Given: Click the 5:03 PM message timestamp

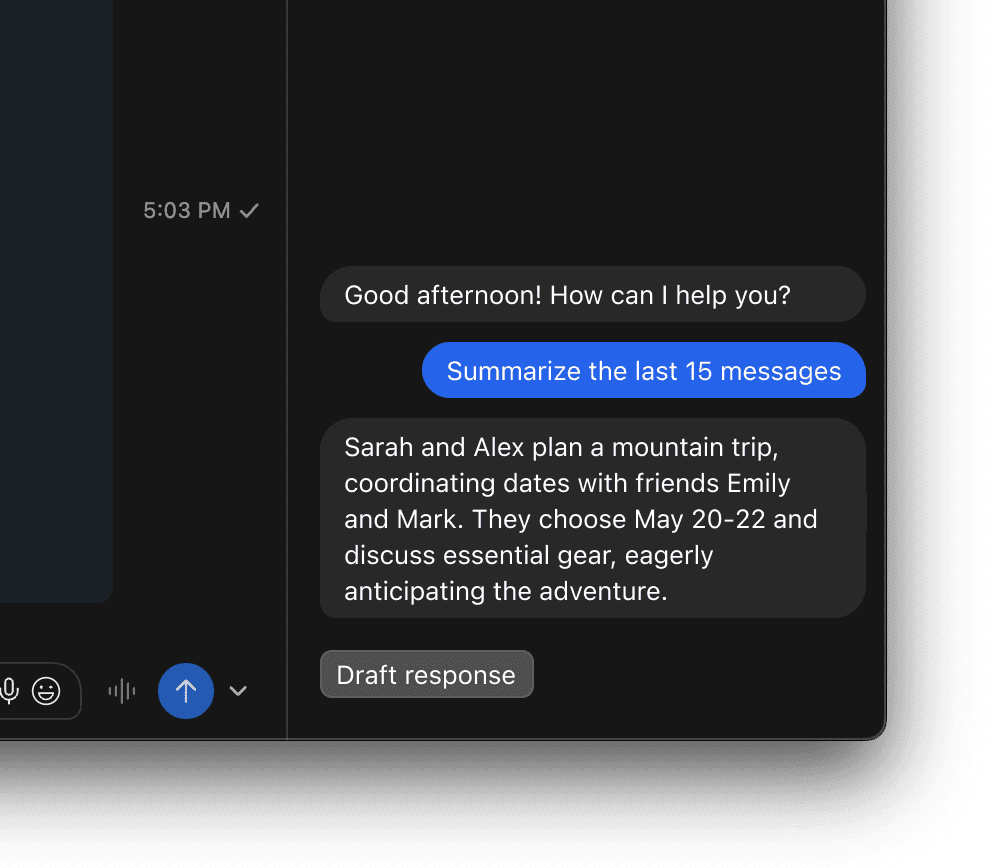Looking at the screenshot, I should point(187,210).
